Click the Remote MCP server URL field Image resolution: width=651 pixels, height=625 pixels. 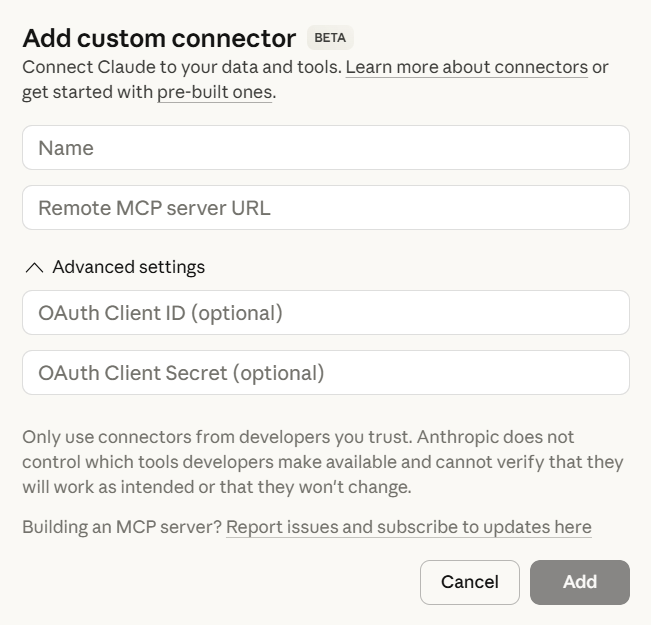coord(325,208)
